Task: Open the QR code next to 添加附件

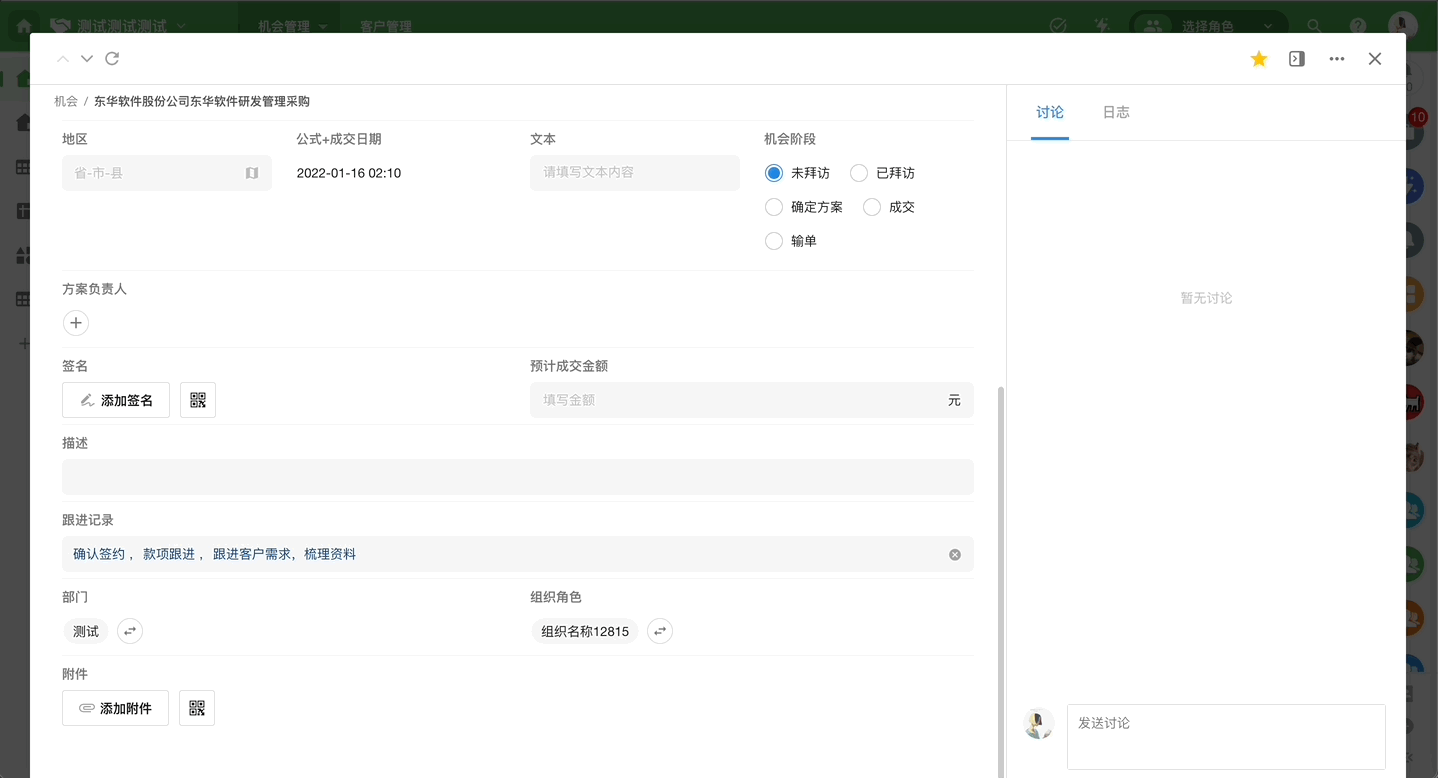Action: [197, 708]
